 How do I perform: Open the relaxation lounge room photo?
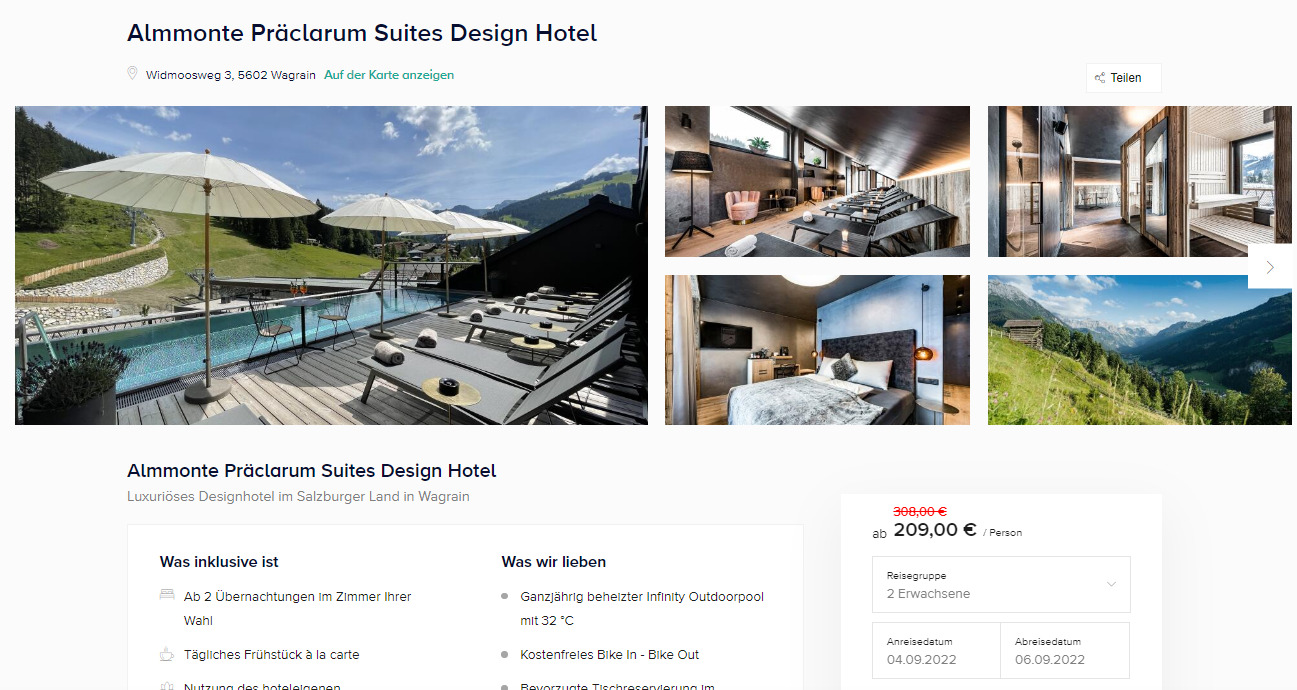click(817, 181)
